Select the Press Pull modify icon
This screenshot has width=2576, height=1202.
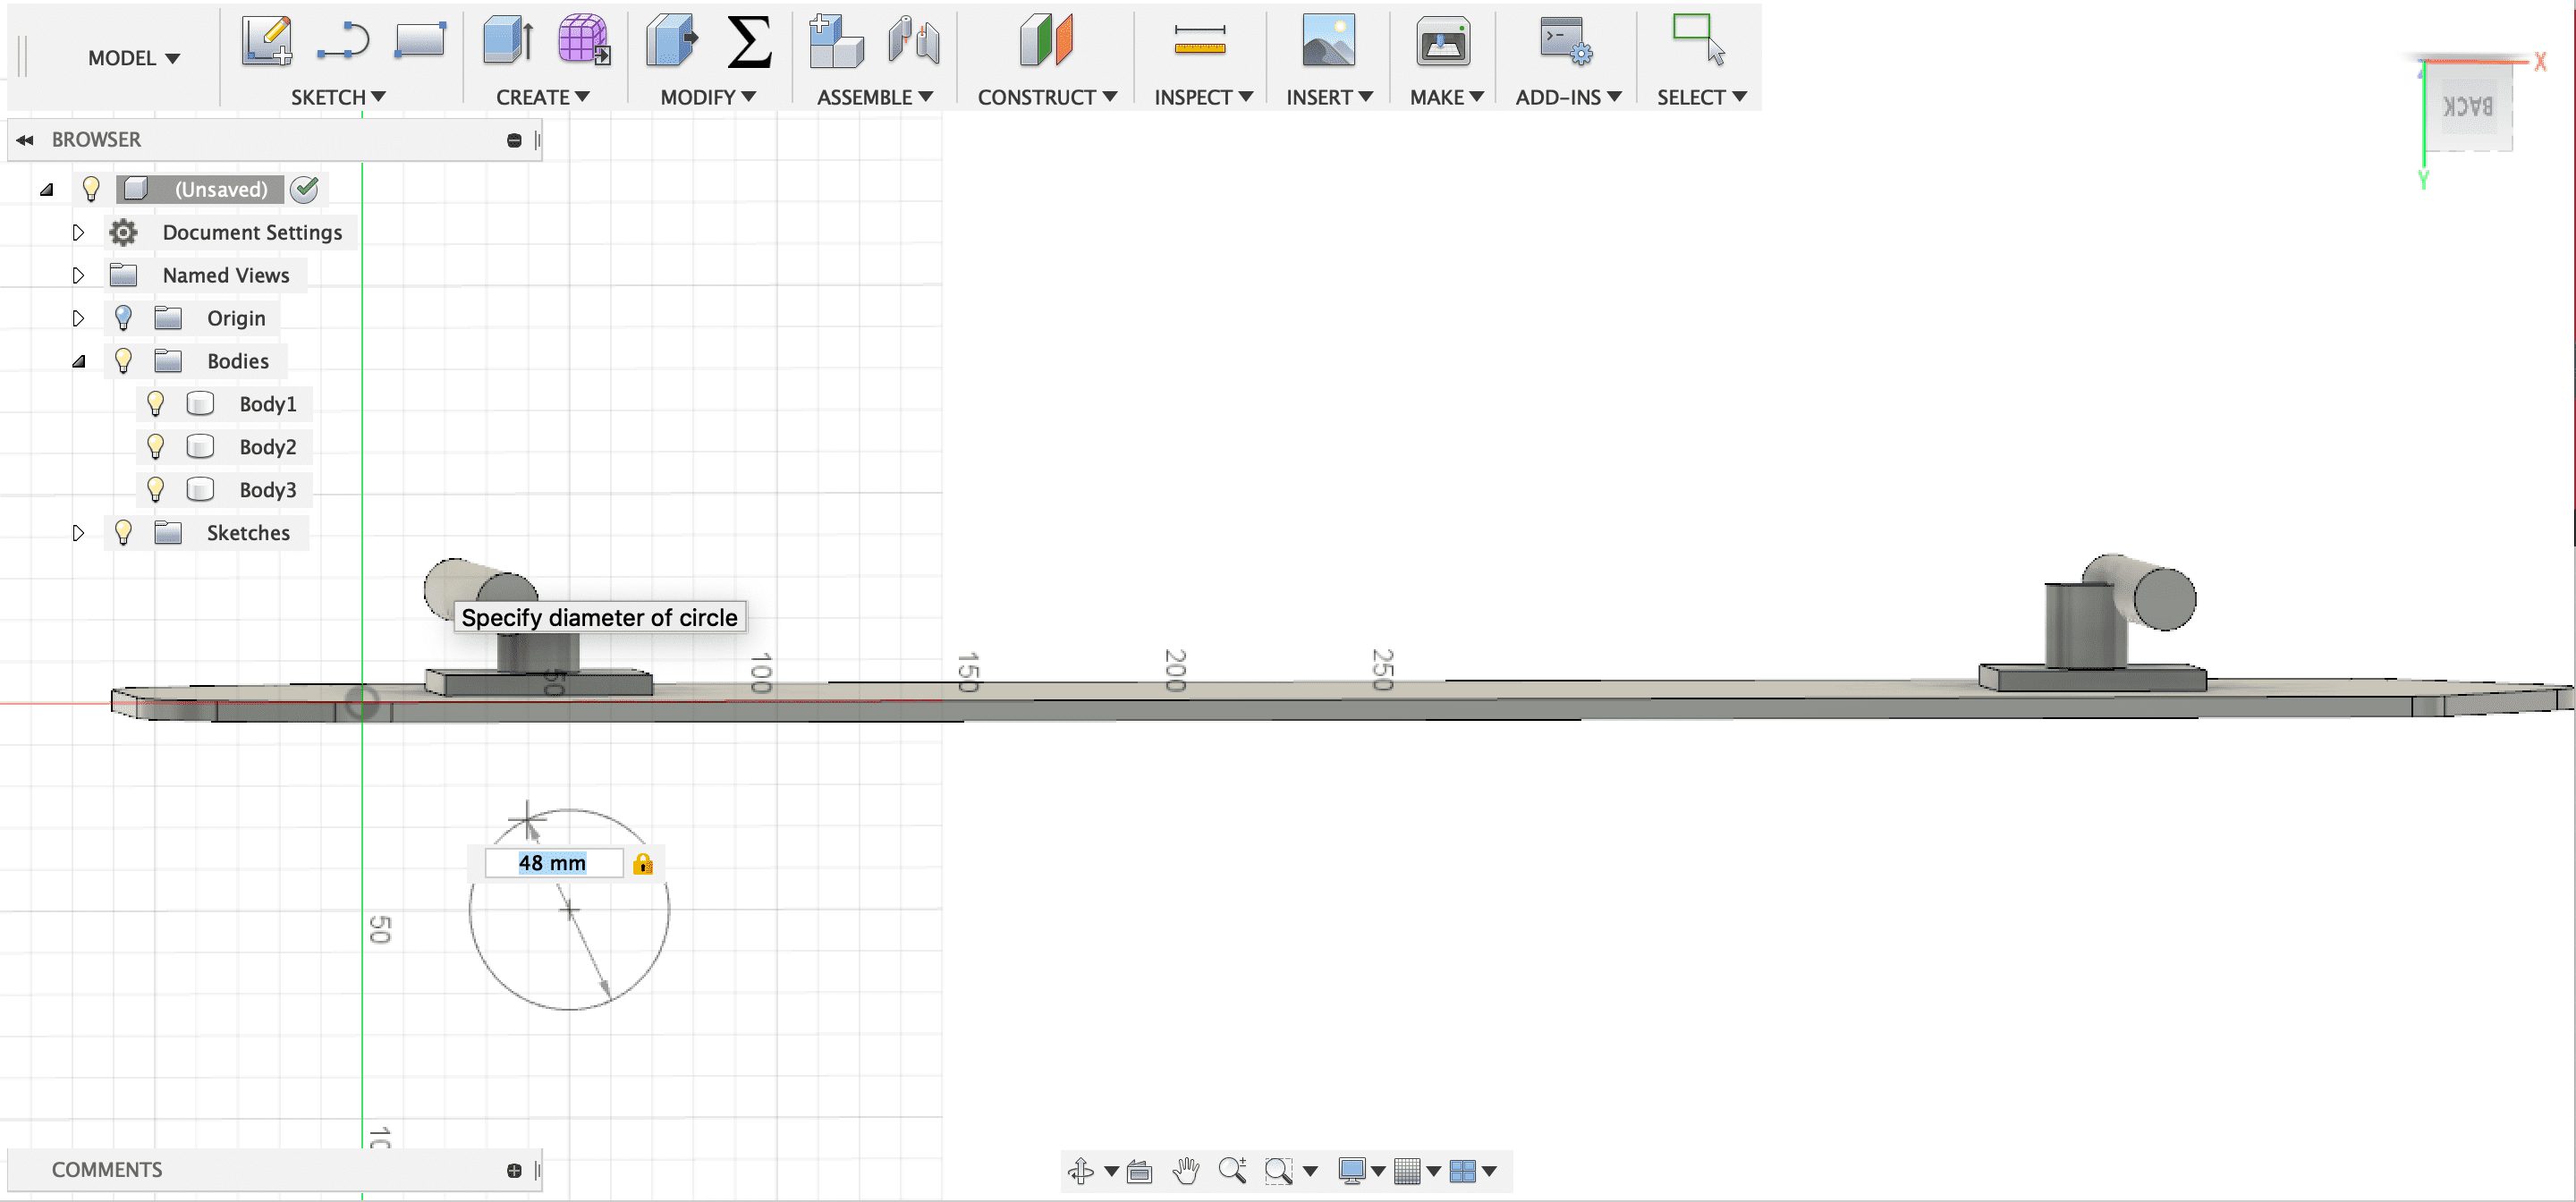tap(671, 41)
